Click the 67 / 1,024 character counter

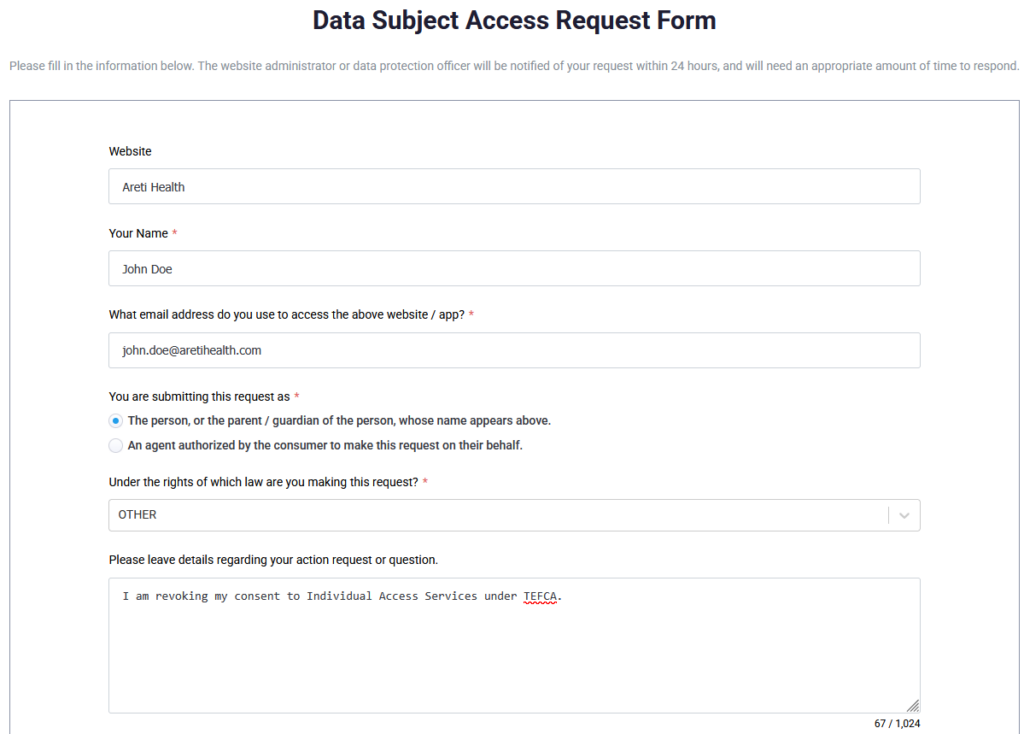coord(896,724)
